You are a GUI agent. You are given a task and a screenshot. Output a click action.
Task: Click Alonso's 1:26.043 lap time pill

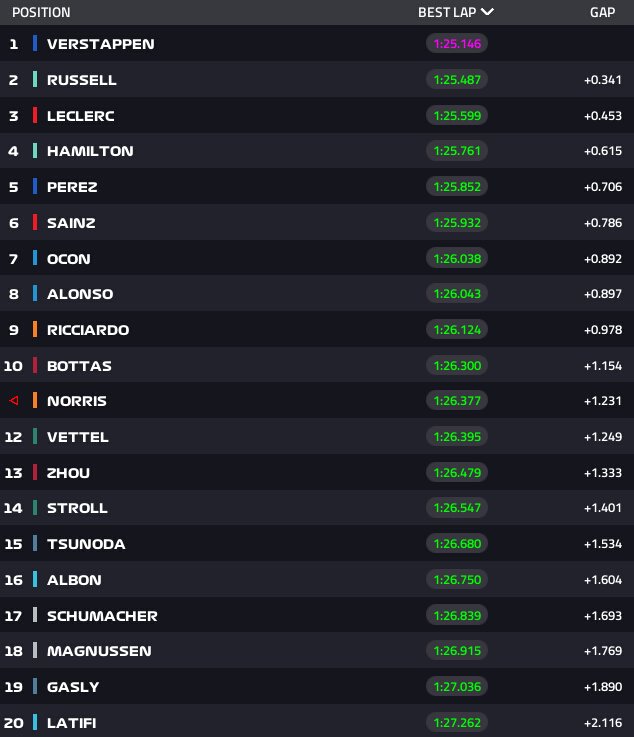456,294
